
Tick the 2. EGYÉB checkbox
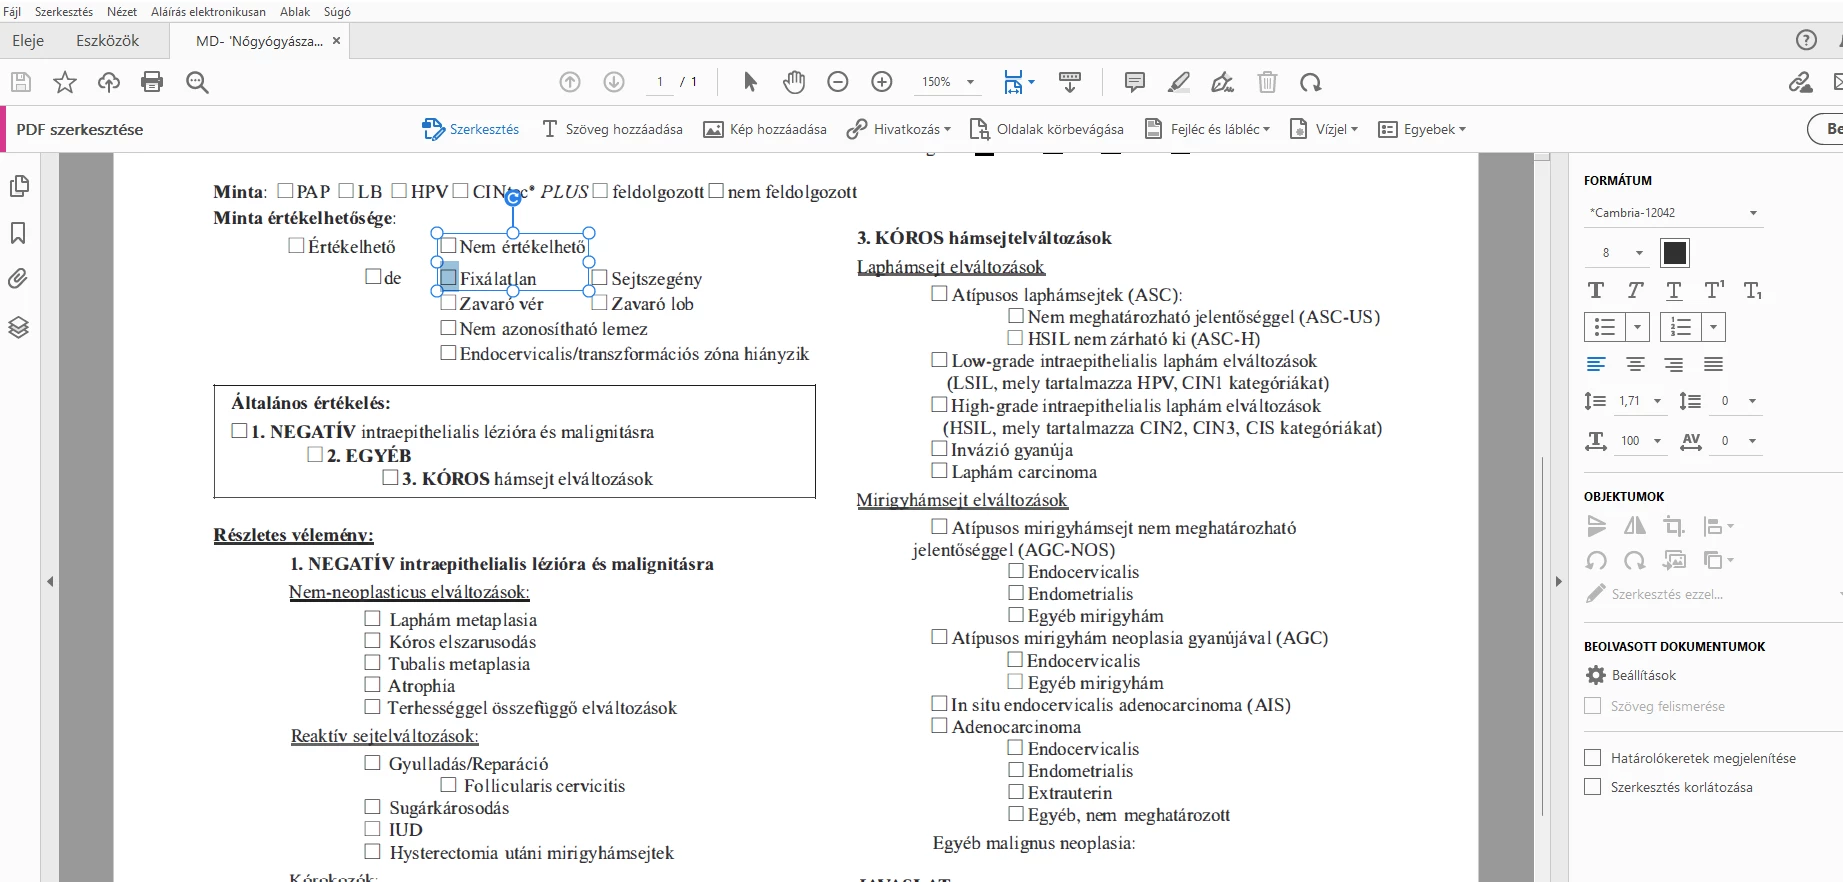tap(315, 454)
